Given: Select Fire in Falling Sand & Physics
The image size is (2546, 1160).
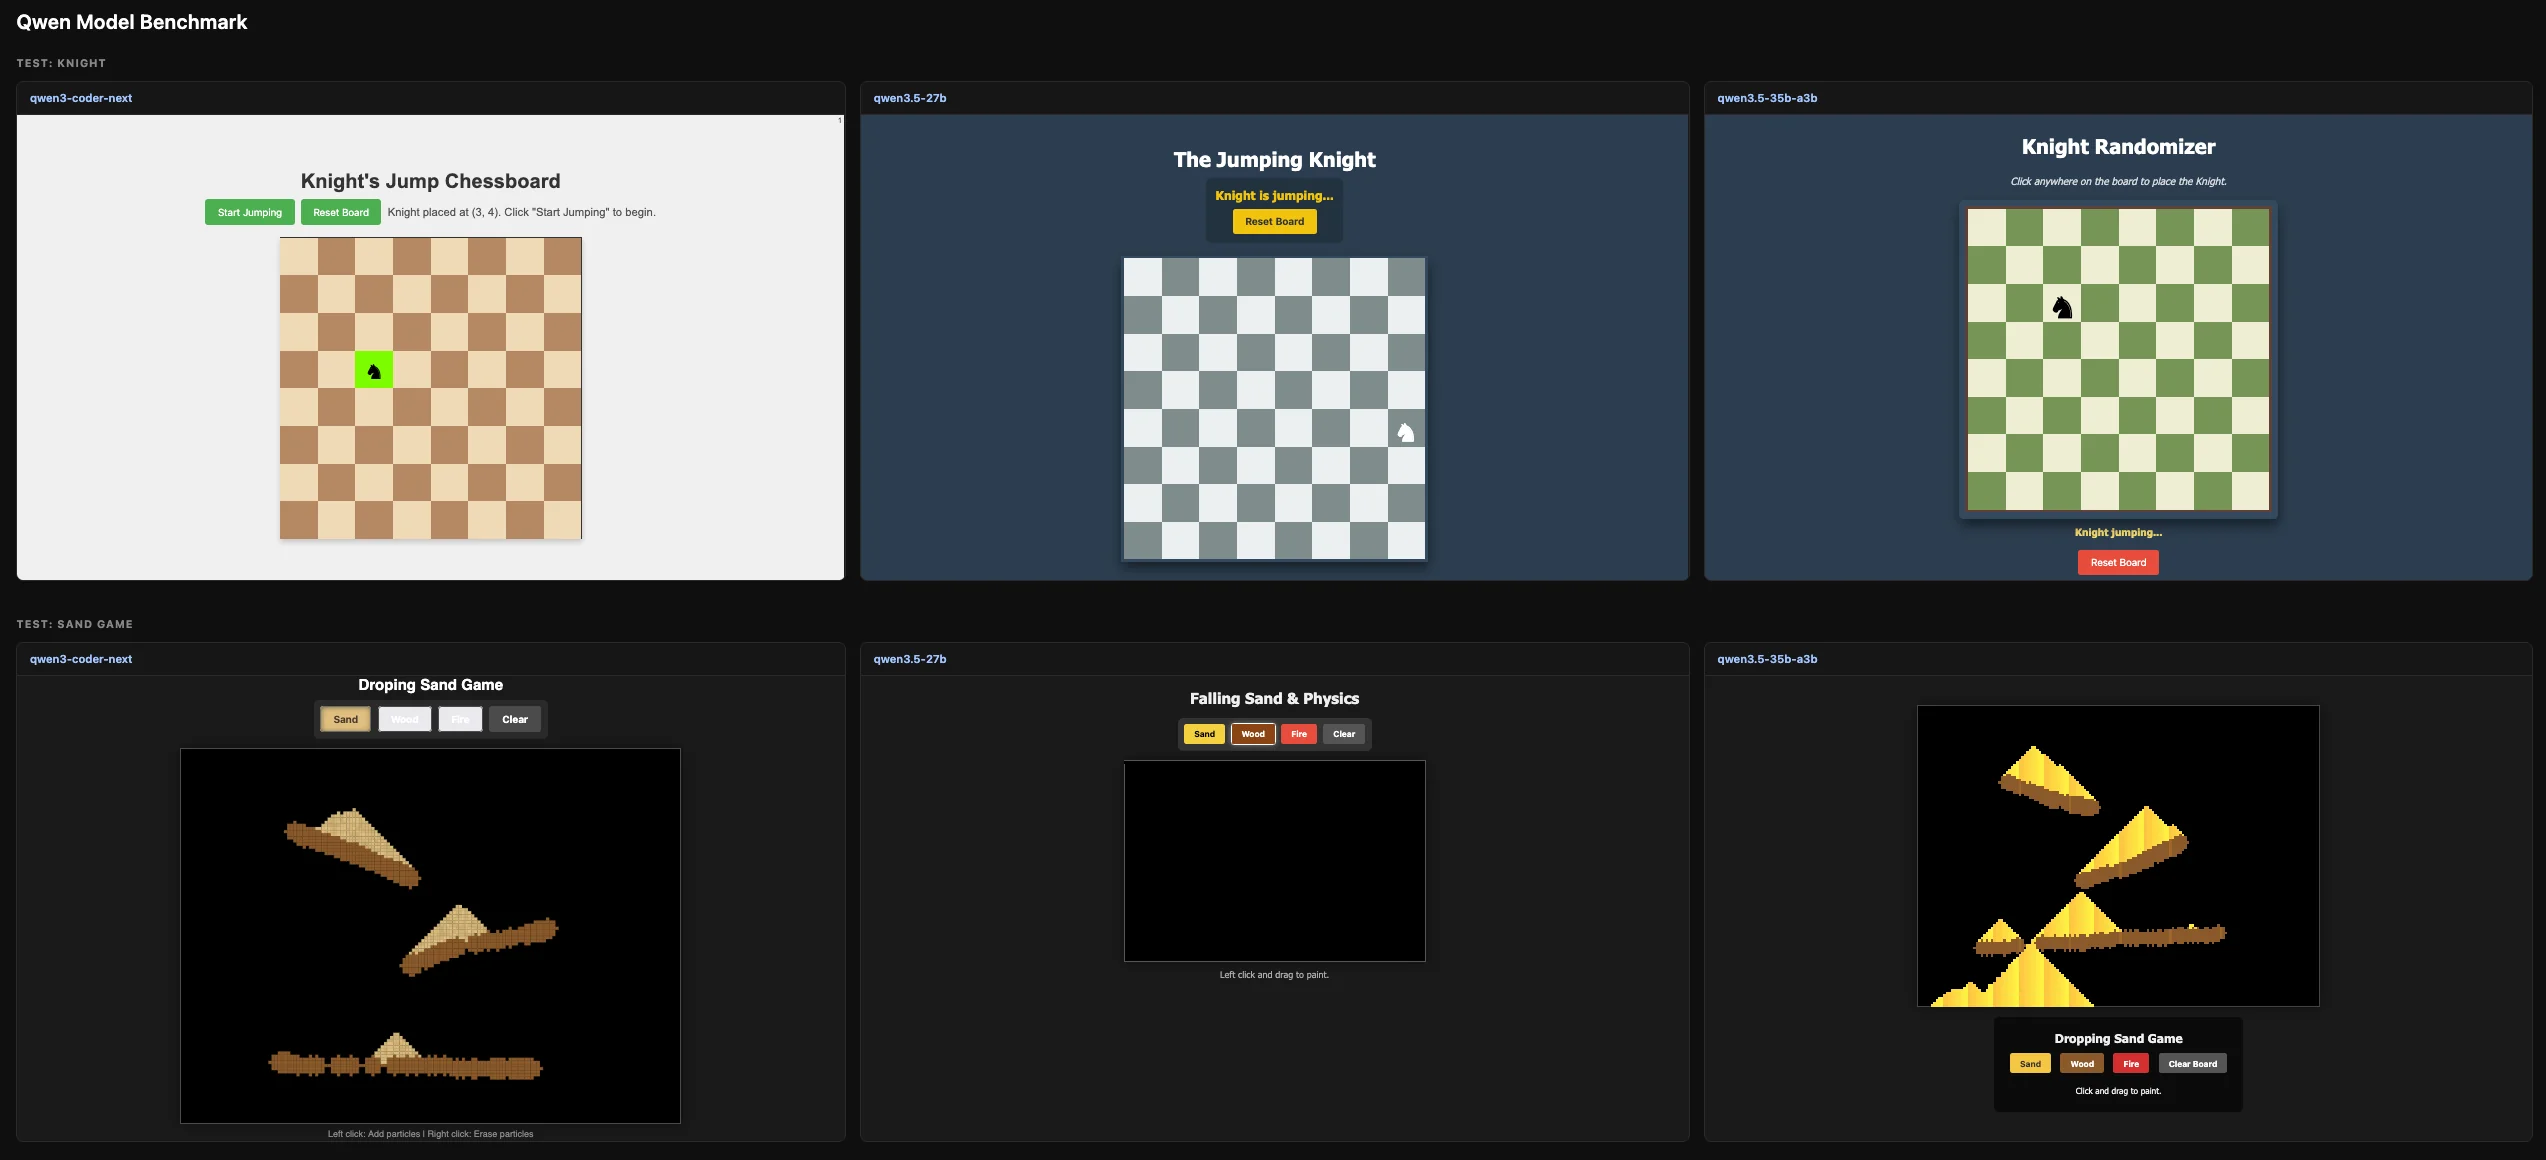Looking at the screenshot, I should [1299, 734].
